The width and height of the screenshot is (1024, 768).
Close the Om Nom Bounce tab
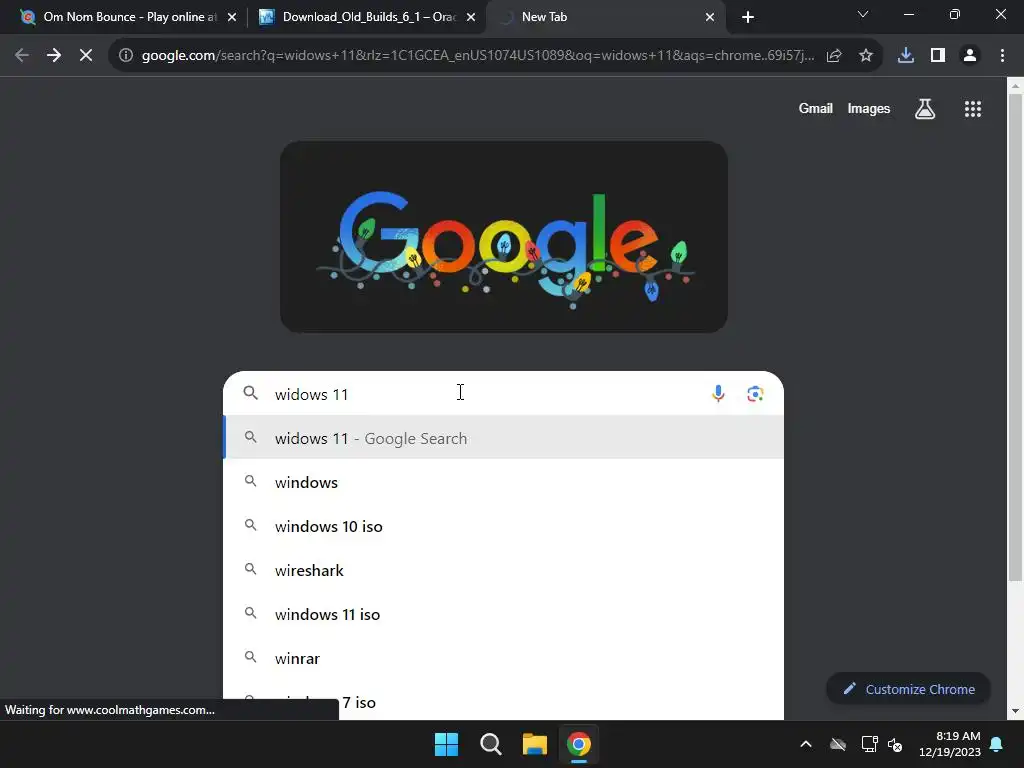coord(232,18)
